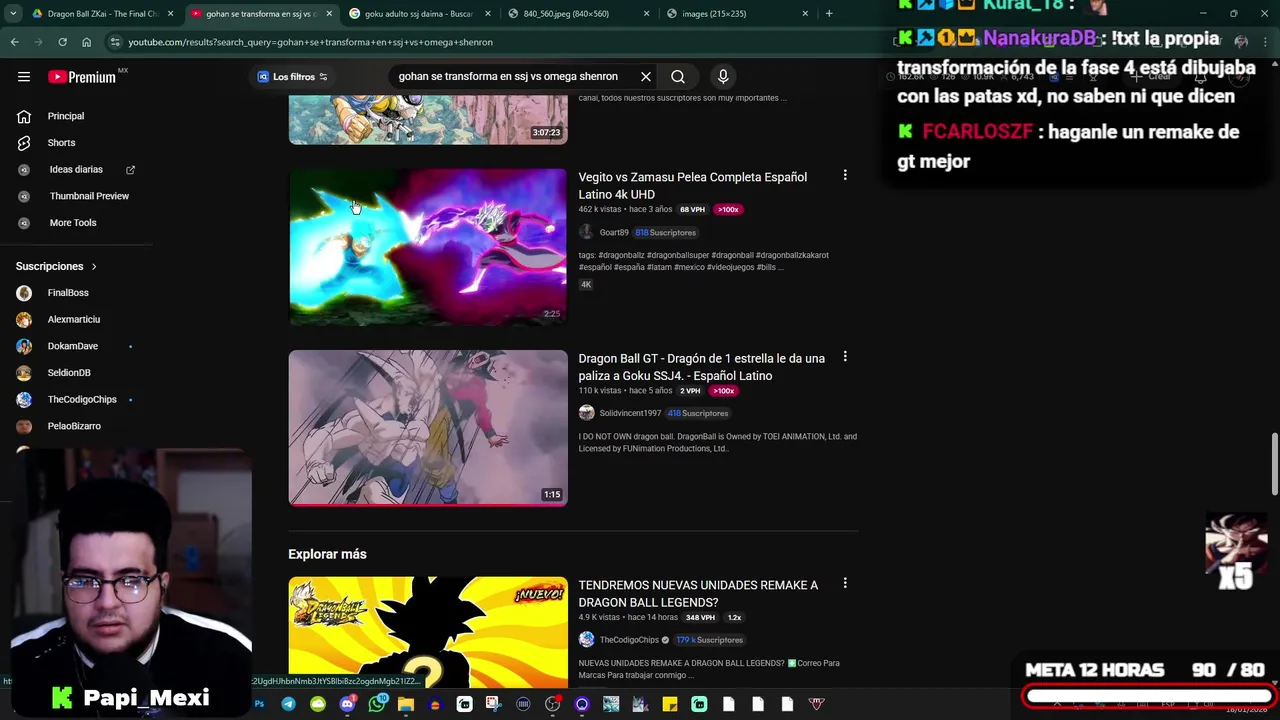The width and height of the screenshot is (1280, 720).
Task: Open the tab search dropdown arrow
Action: pyautogui.click(x=13, y=14)
